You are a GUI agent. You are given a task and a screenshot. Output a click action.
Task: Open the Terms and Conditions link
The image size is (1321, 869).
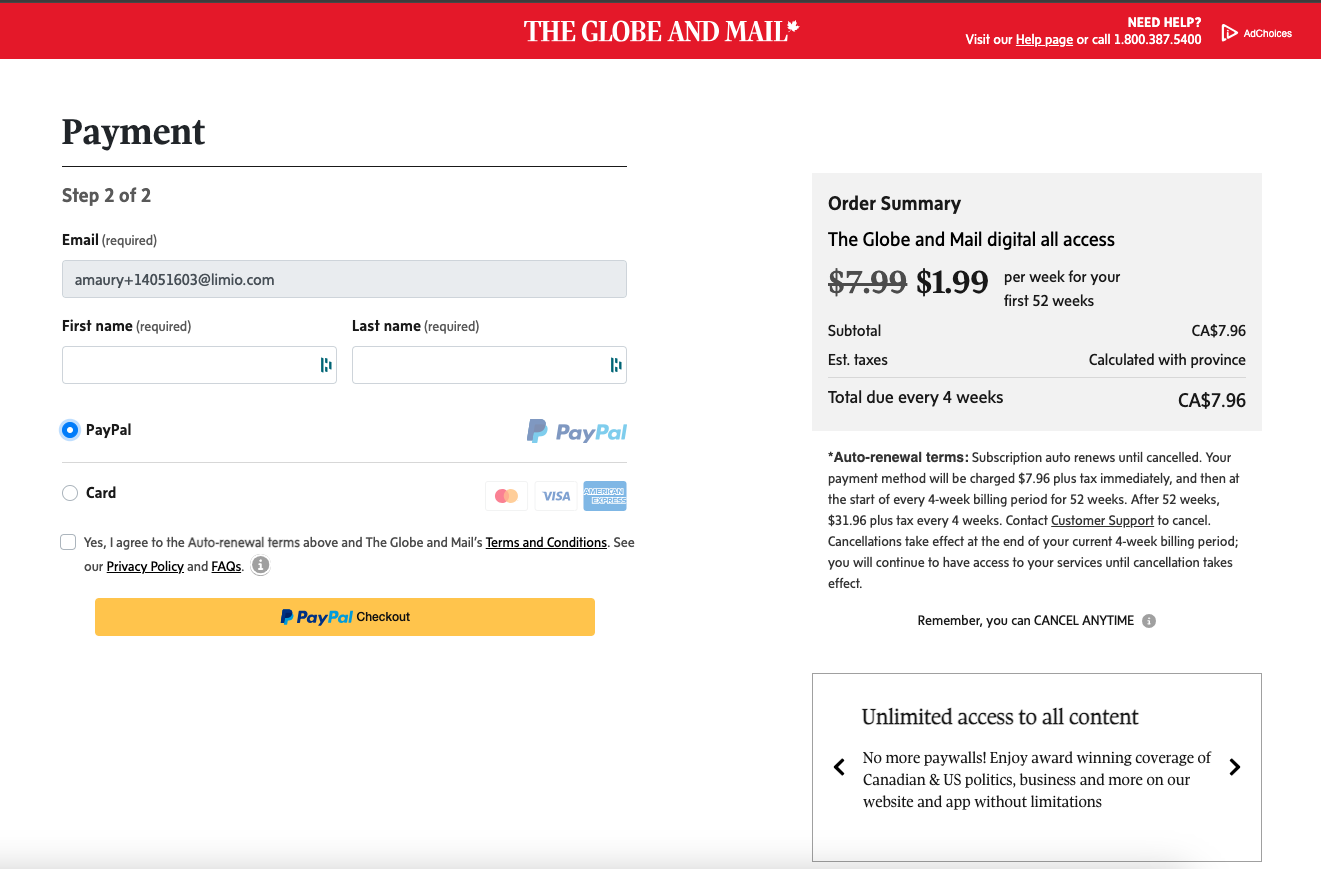tap(546, 542)
